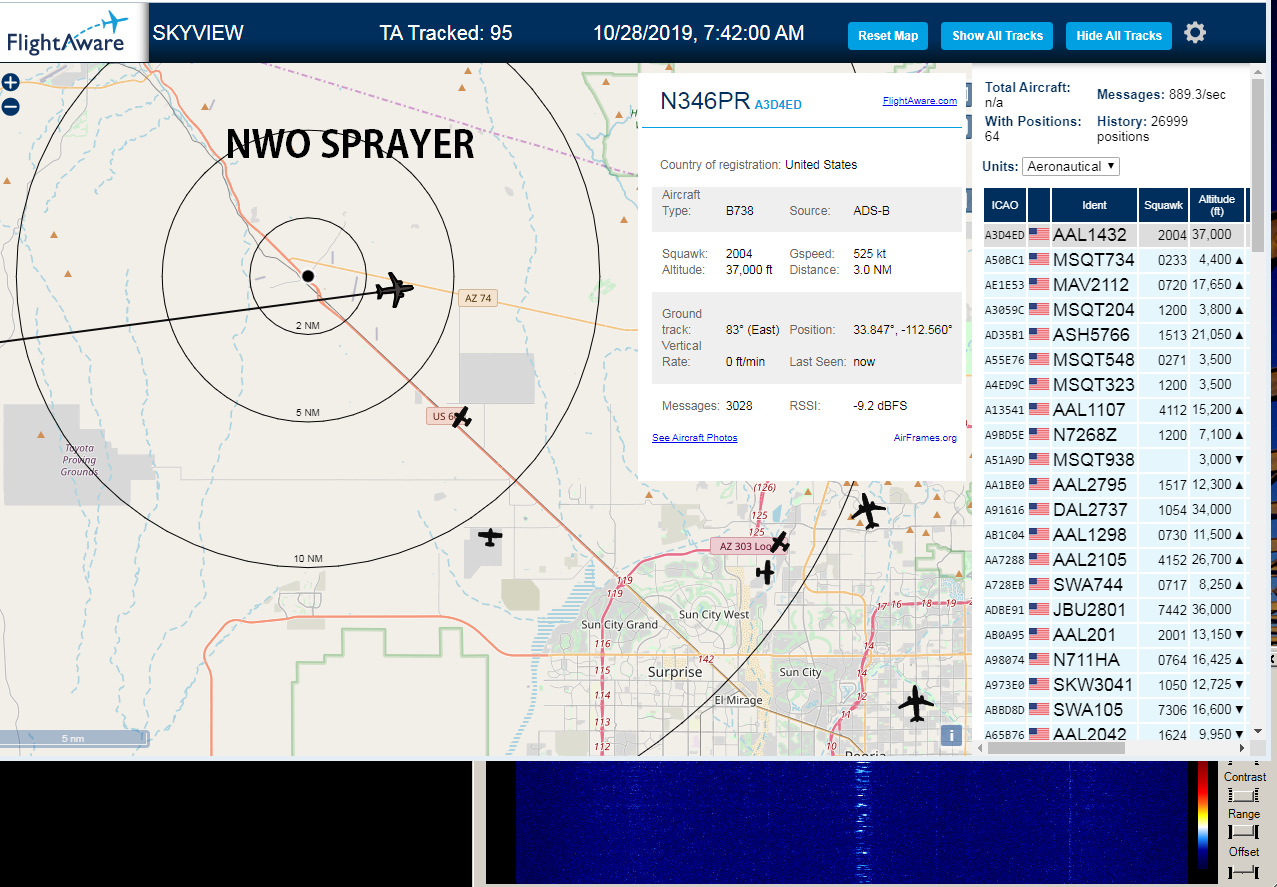Open the AirFrames.org link

(x=925, y=438)
